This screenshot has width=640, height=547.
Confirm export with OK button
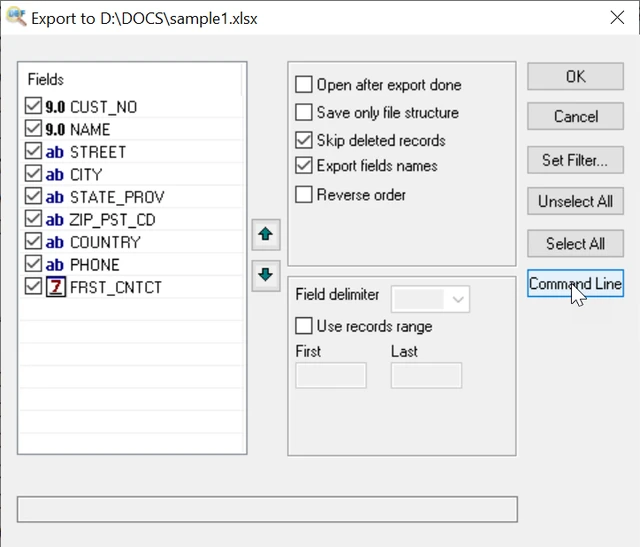(575, 76)
